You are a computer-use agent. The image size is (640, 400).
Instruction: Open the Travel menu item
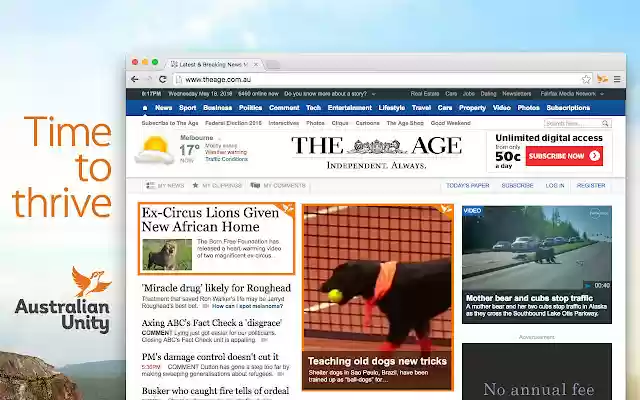pos(421,108)
